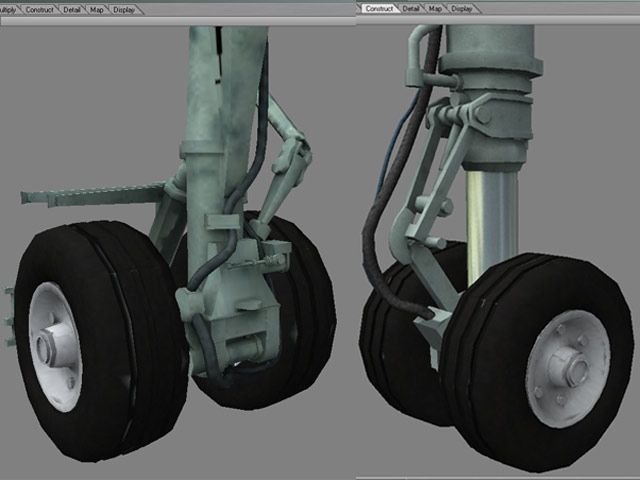Select the Map tab in left panel

pyautogui.click(x=98, y=9)
